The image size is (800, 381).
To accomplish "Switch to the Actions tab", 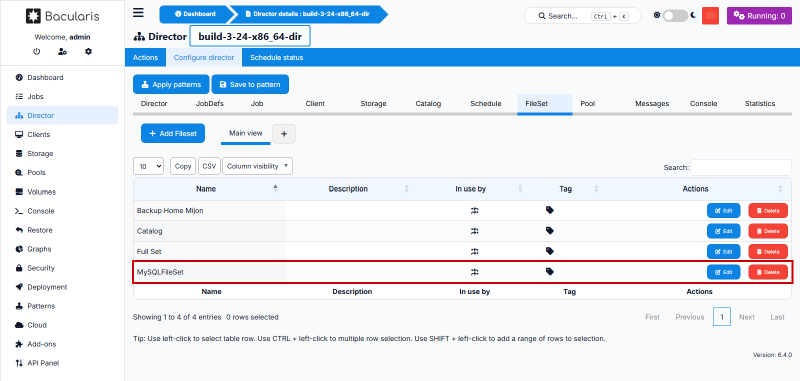I will tap(145, 58).
